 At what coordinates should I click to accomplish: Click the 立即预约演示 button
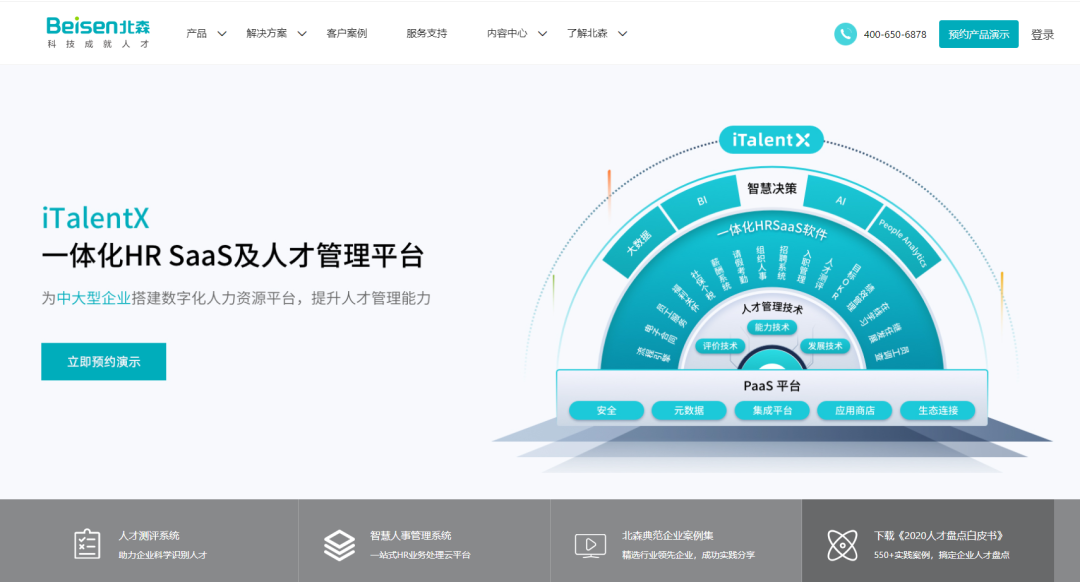(x=103, y=362)
